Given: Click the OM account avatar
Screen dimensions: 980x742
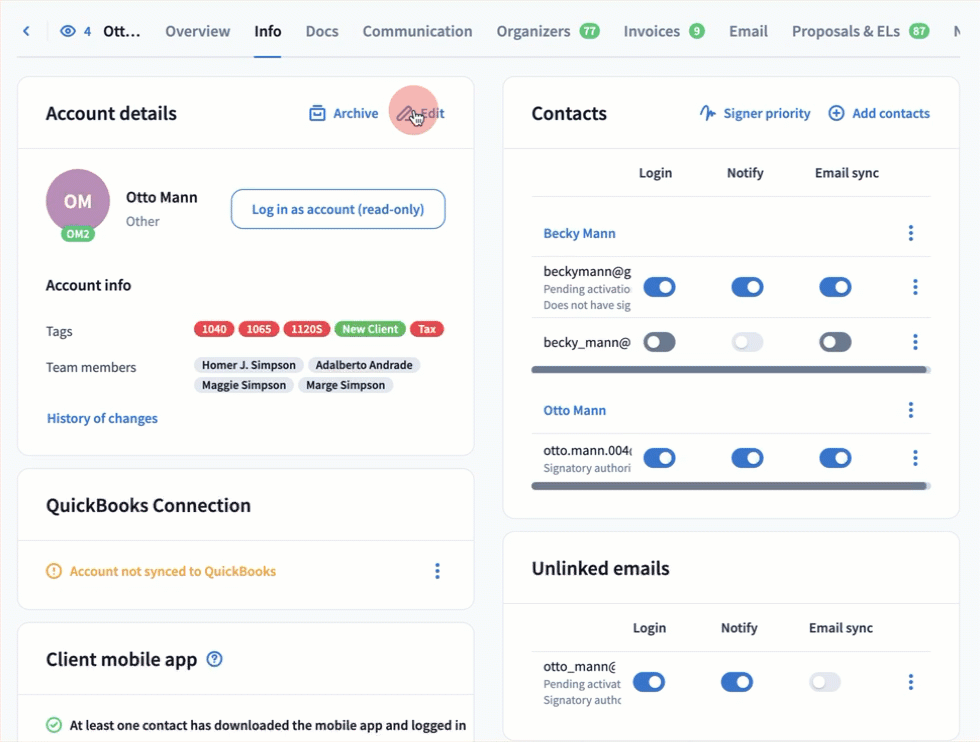Looking at the screenshot, I should (x=78, y=201).
